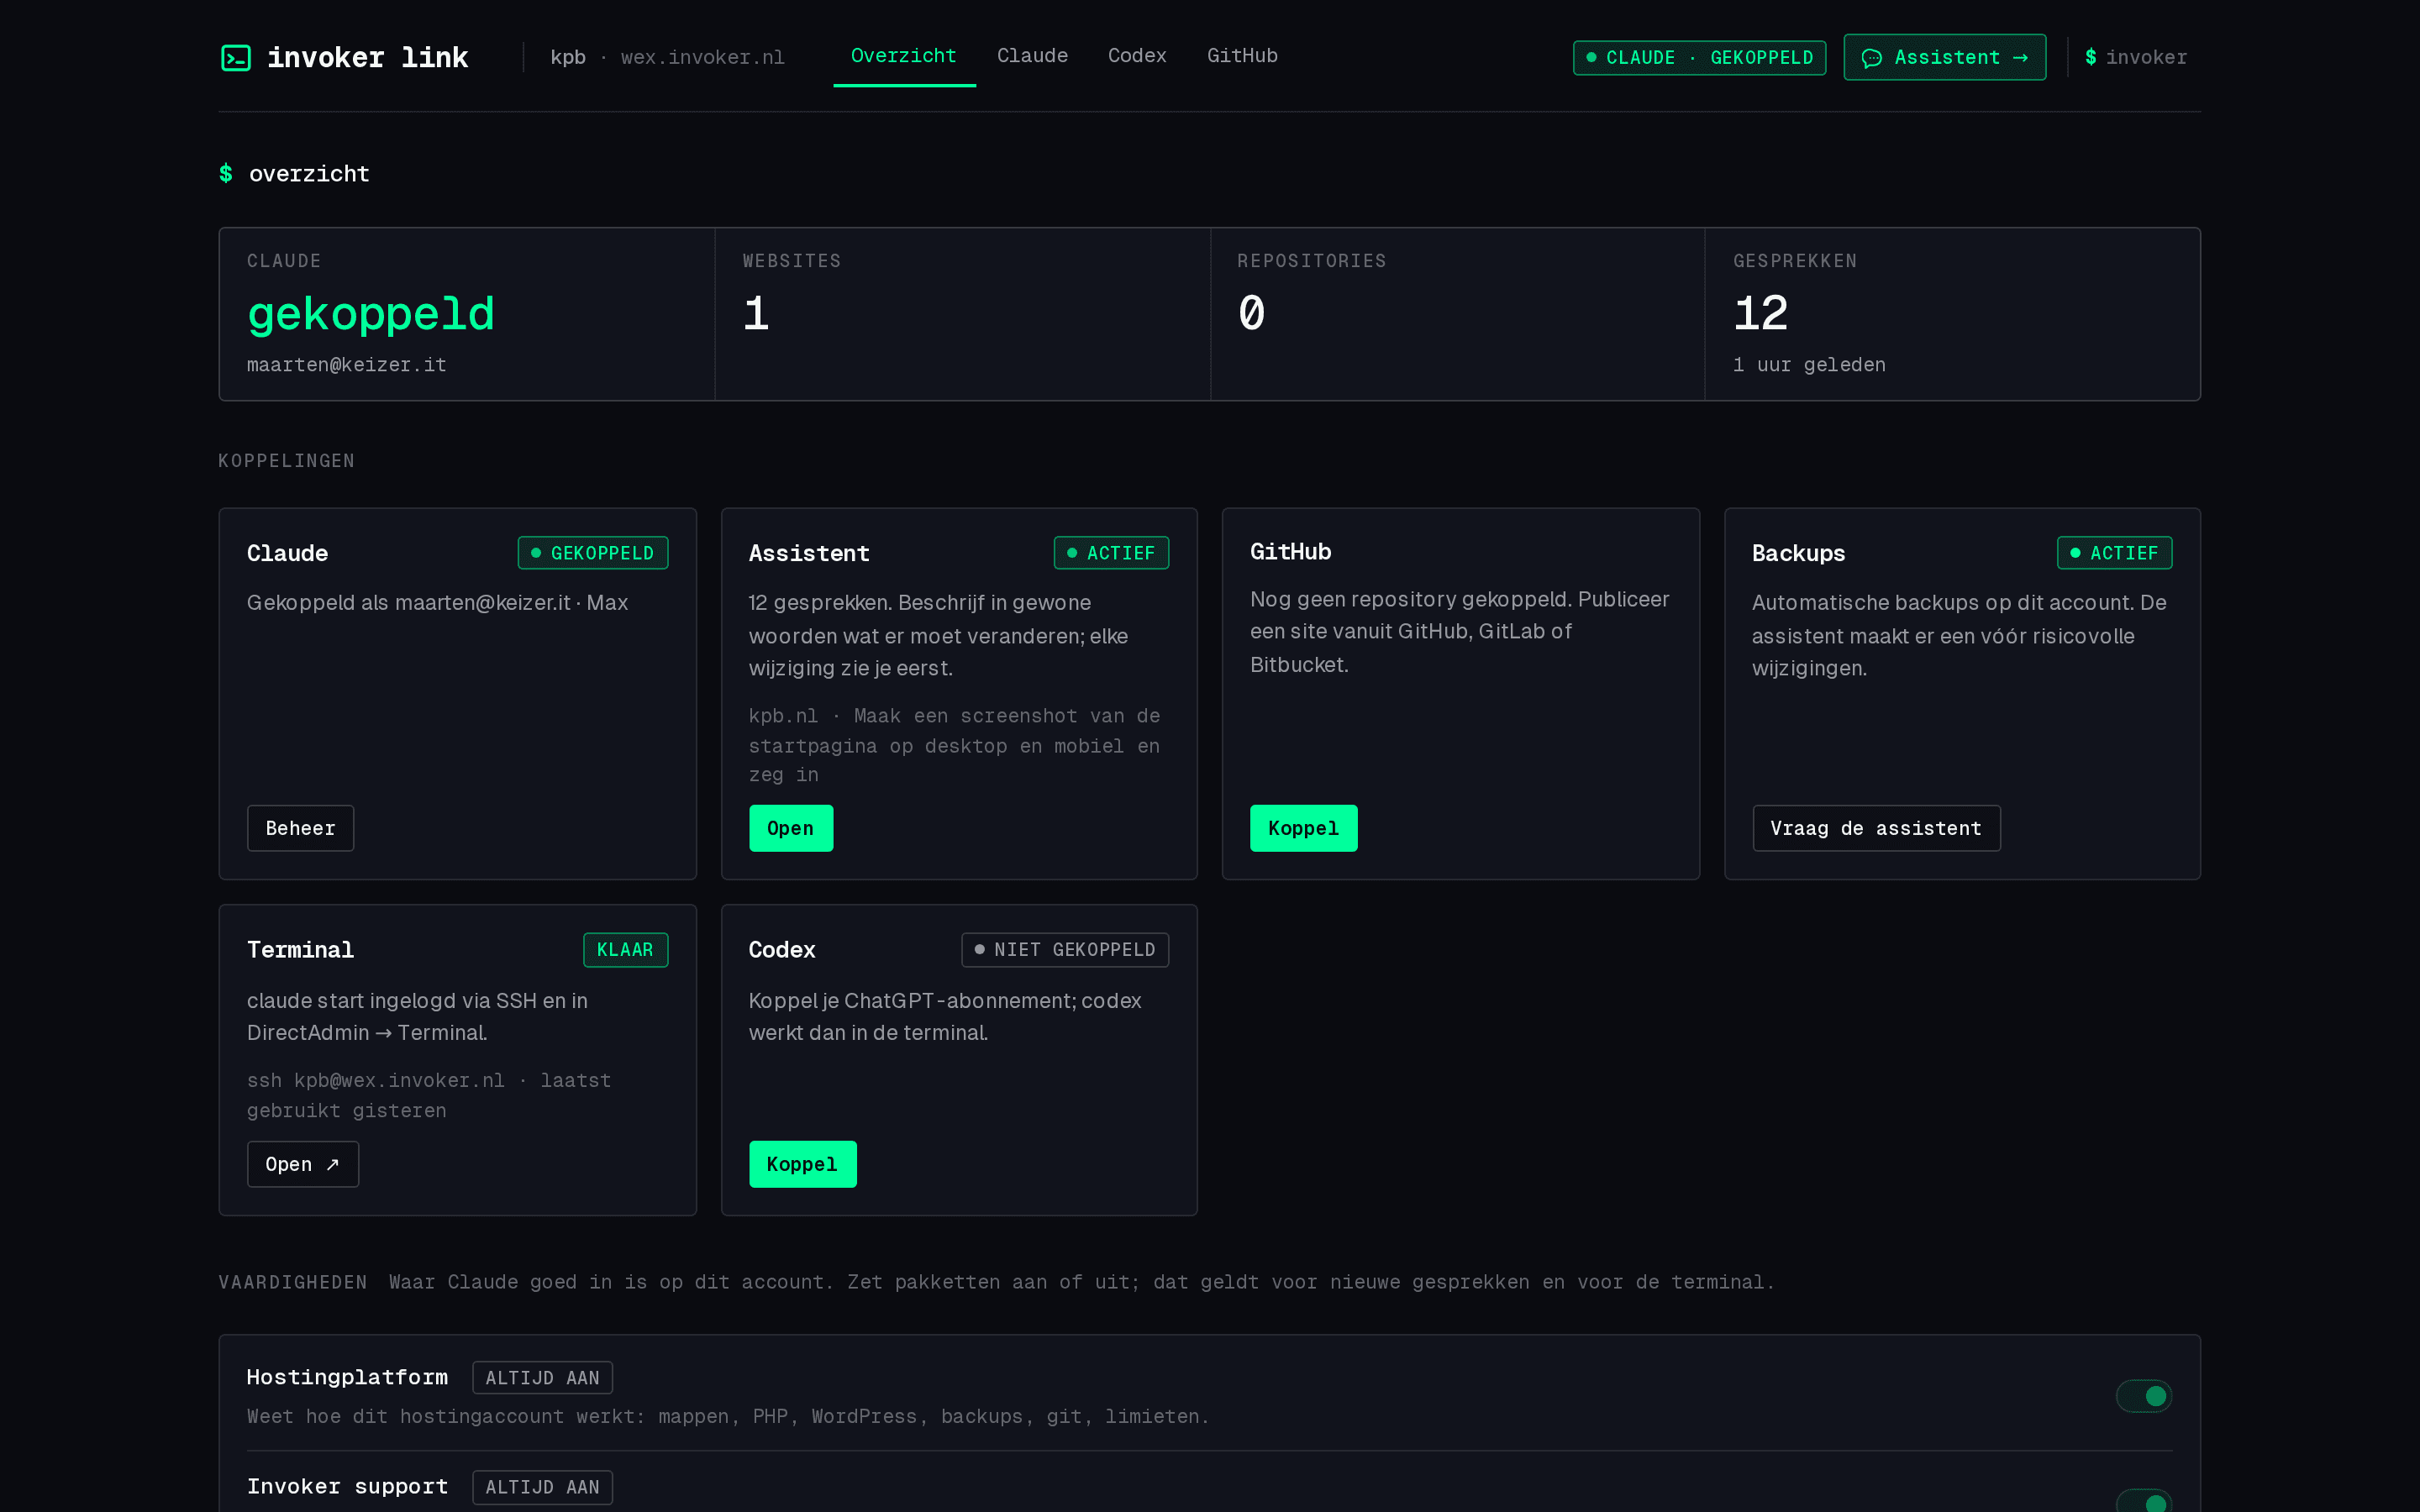Open the GitHub tab
Screen dimensions: 2420x1512
coord(1242,56)
